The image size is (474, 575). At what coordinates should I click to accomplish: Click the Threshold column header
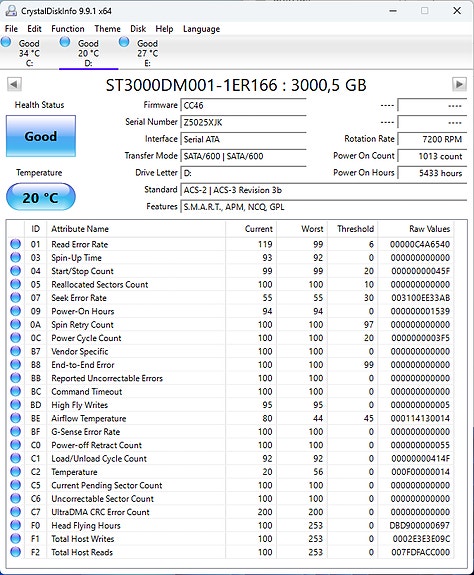pyautogui.click(x=352, y=229)
